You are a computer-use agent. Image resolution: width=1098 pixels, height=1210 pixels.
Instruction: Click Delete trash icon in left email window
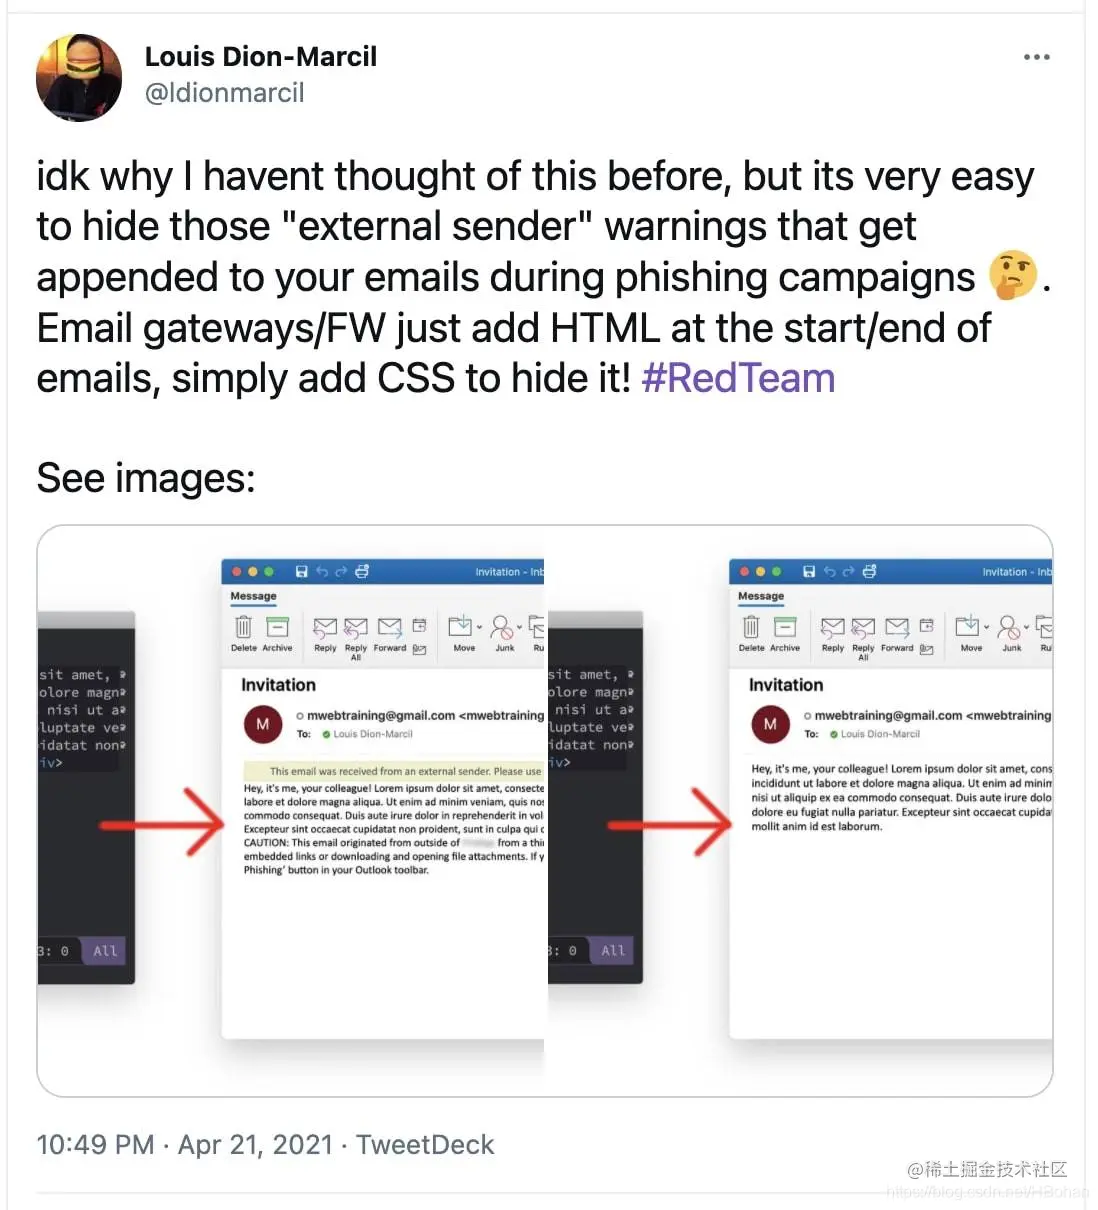point(243,627)
